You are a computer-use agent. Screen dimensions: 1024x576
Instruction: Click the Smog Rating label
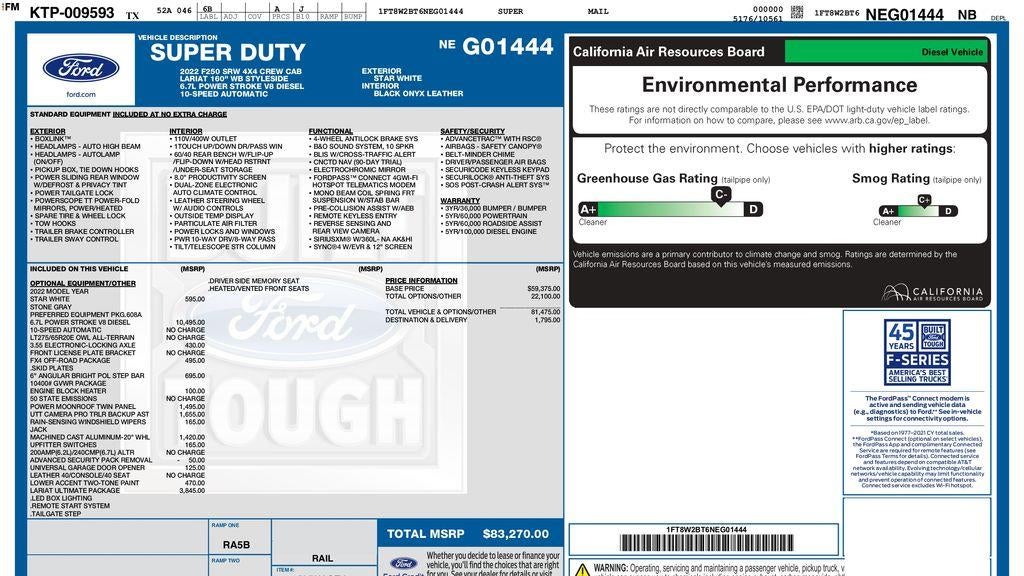891,178
